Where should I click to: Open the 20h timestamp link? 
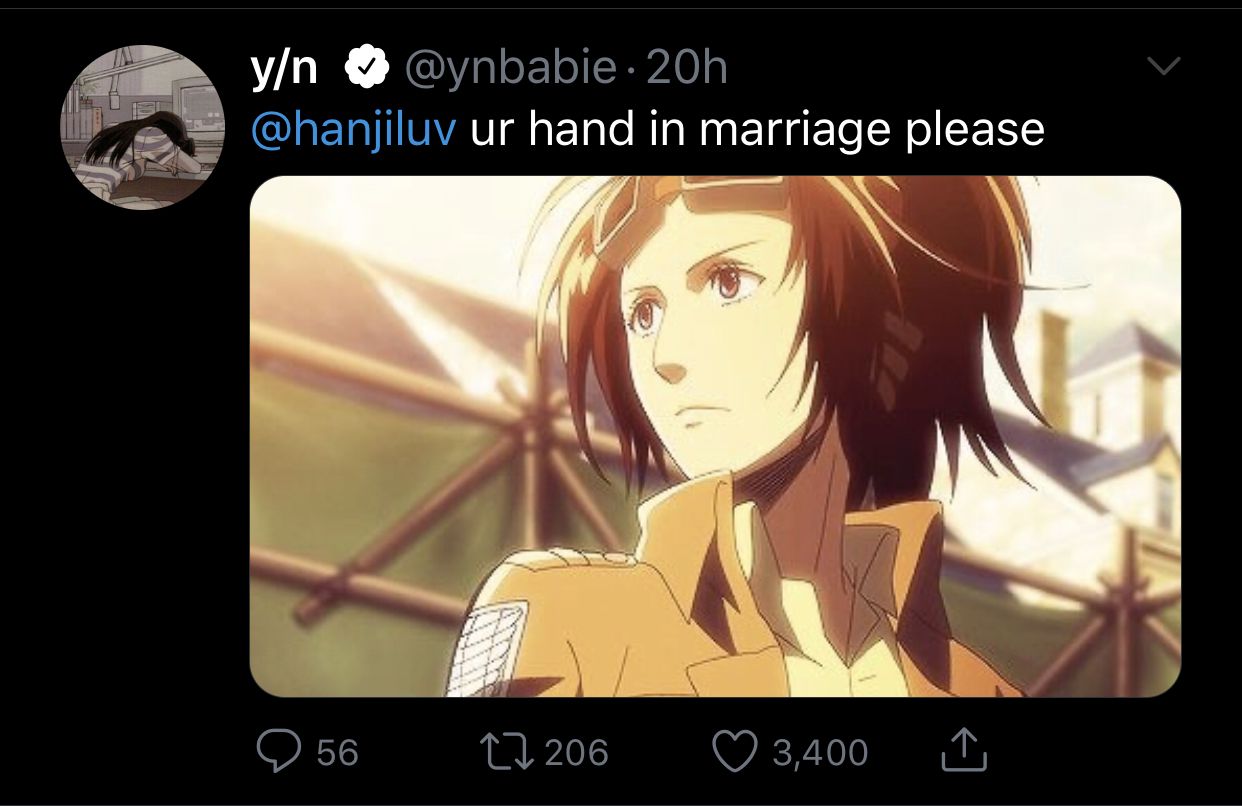(x=688, y=68)
